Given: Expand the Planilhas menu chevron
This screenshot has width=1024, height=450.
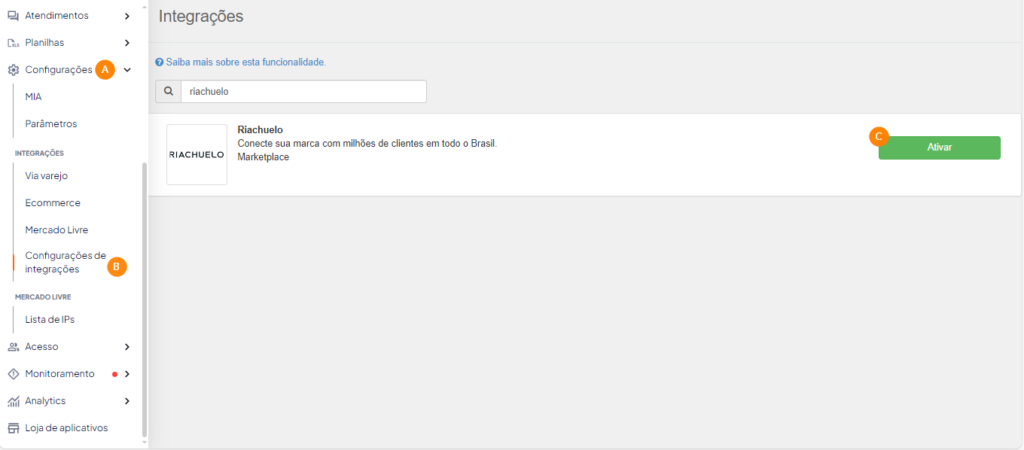Looking at the screenshot, I should (x=127, y=43).
